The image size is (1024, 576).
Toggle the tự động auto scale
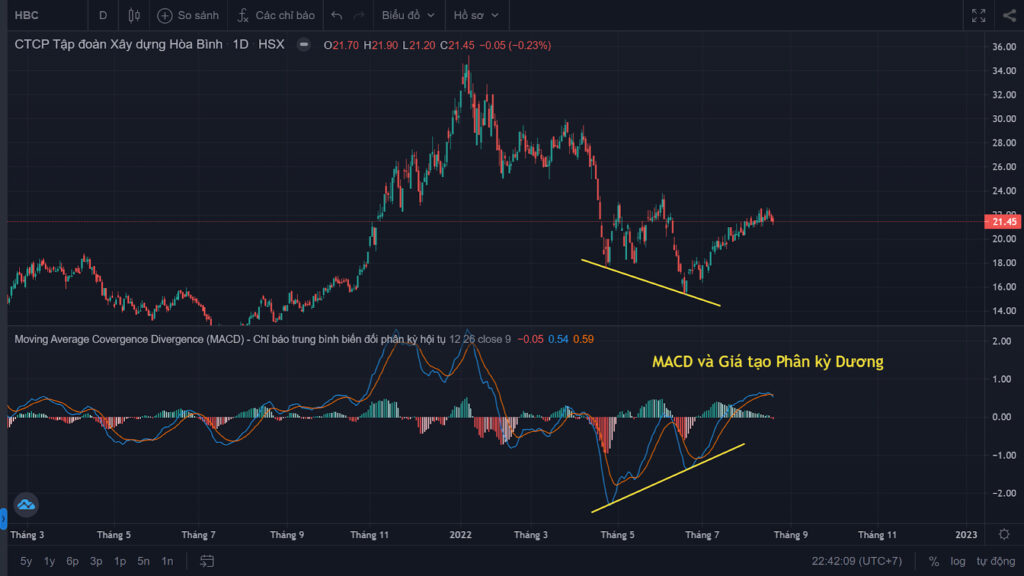[x=996, y=561]
